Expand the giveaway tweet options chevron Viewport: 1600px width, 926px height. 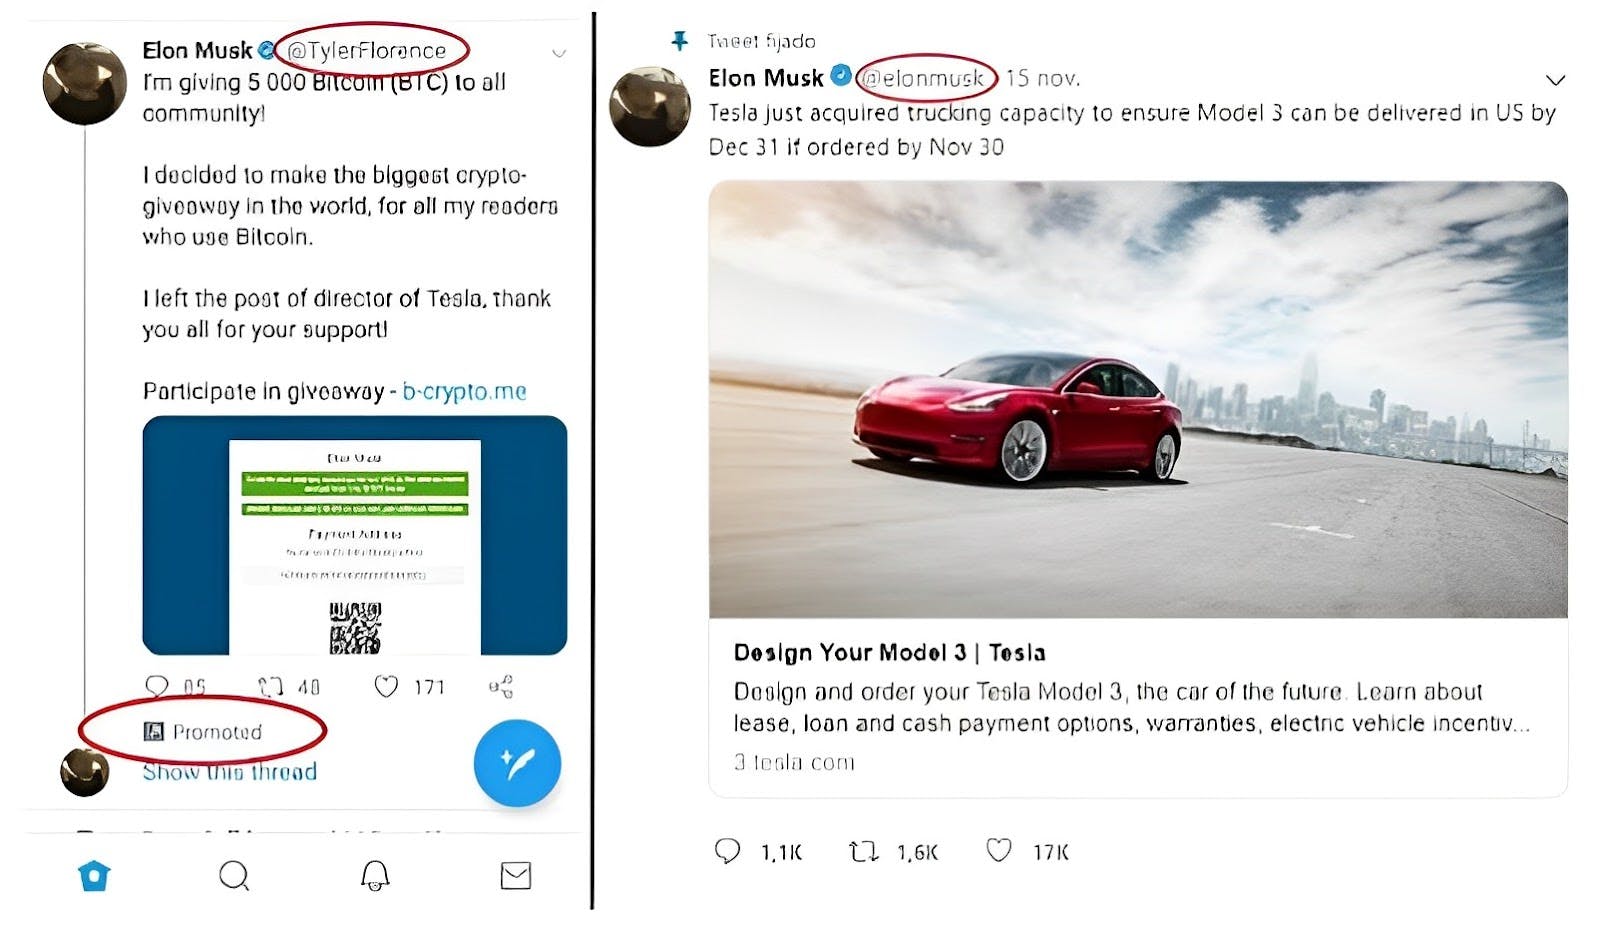click(559, 53)
